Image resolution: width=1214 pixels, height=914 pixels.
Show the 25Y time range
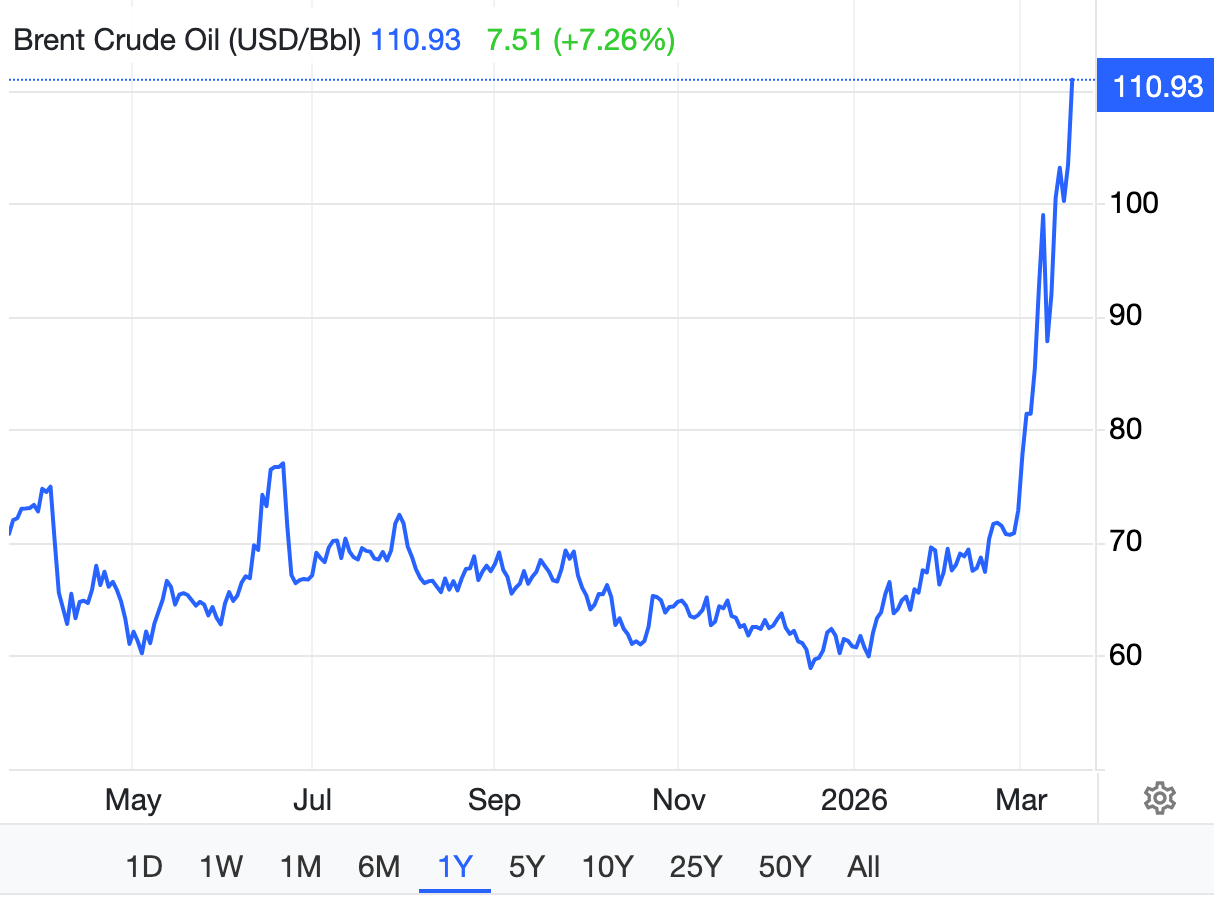pos(696,866)
